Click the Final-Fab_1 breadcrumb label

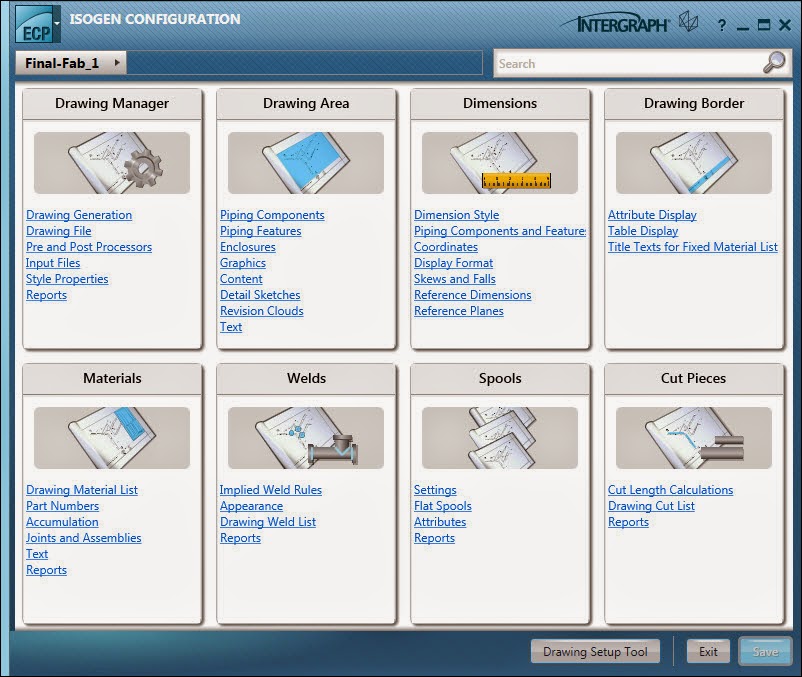(62, 63)
